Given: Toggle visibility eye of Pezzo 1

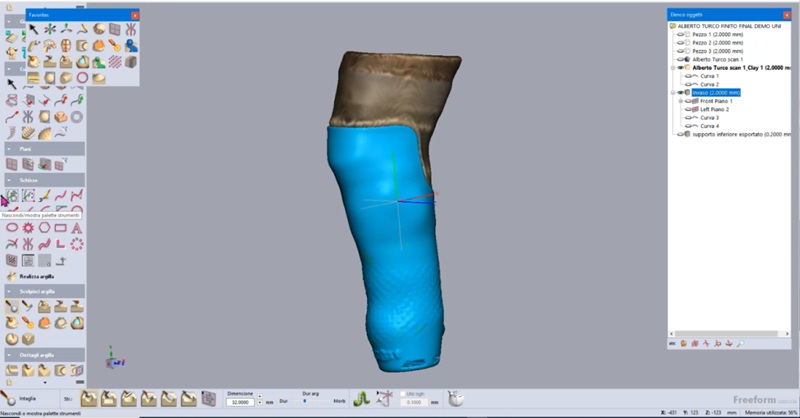Looking at the screenshot, I should tap(680, 34).
